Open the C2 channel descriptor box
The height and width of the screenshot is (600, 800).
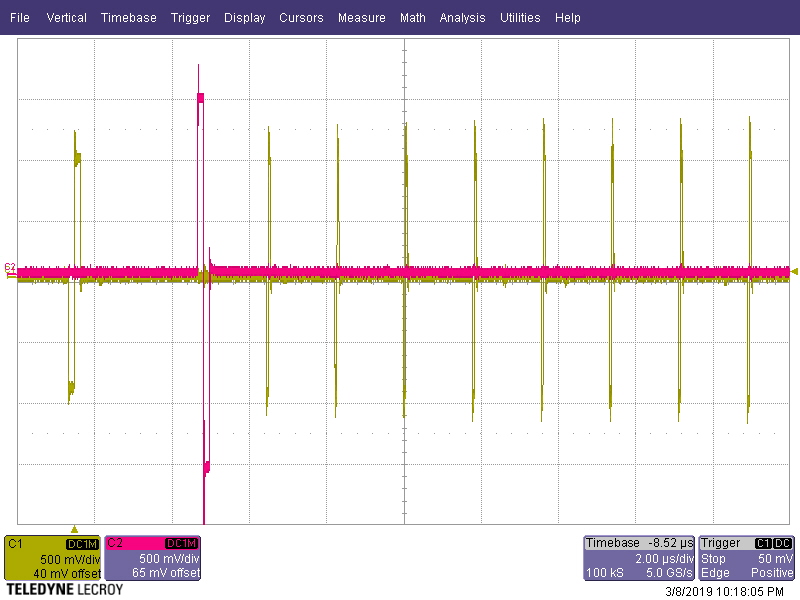pos(153,558)
